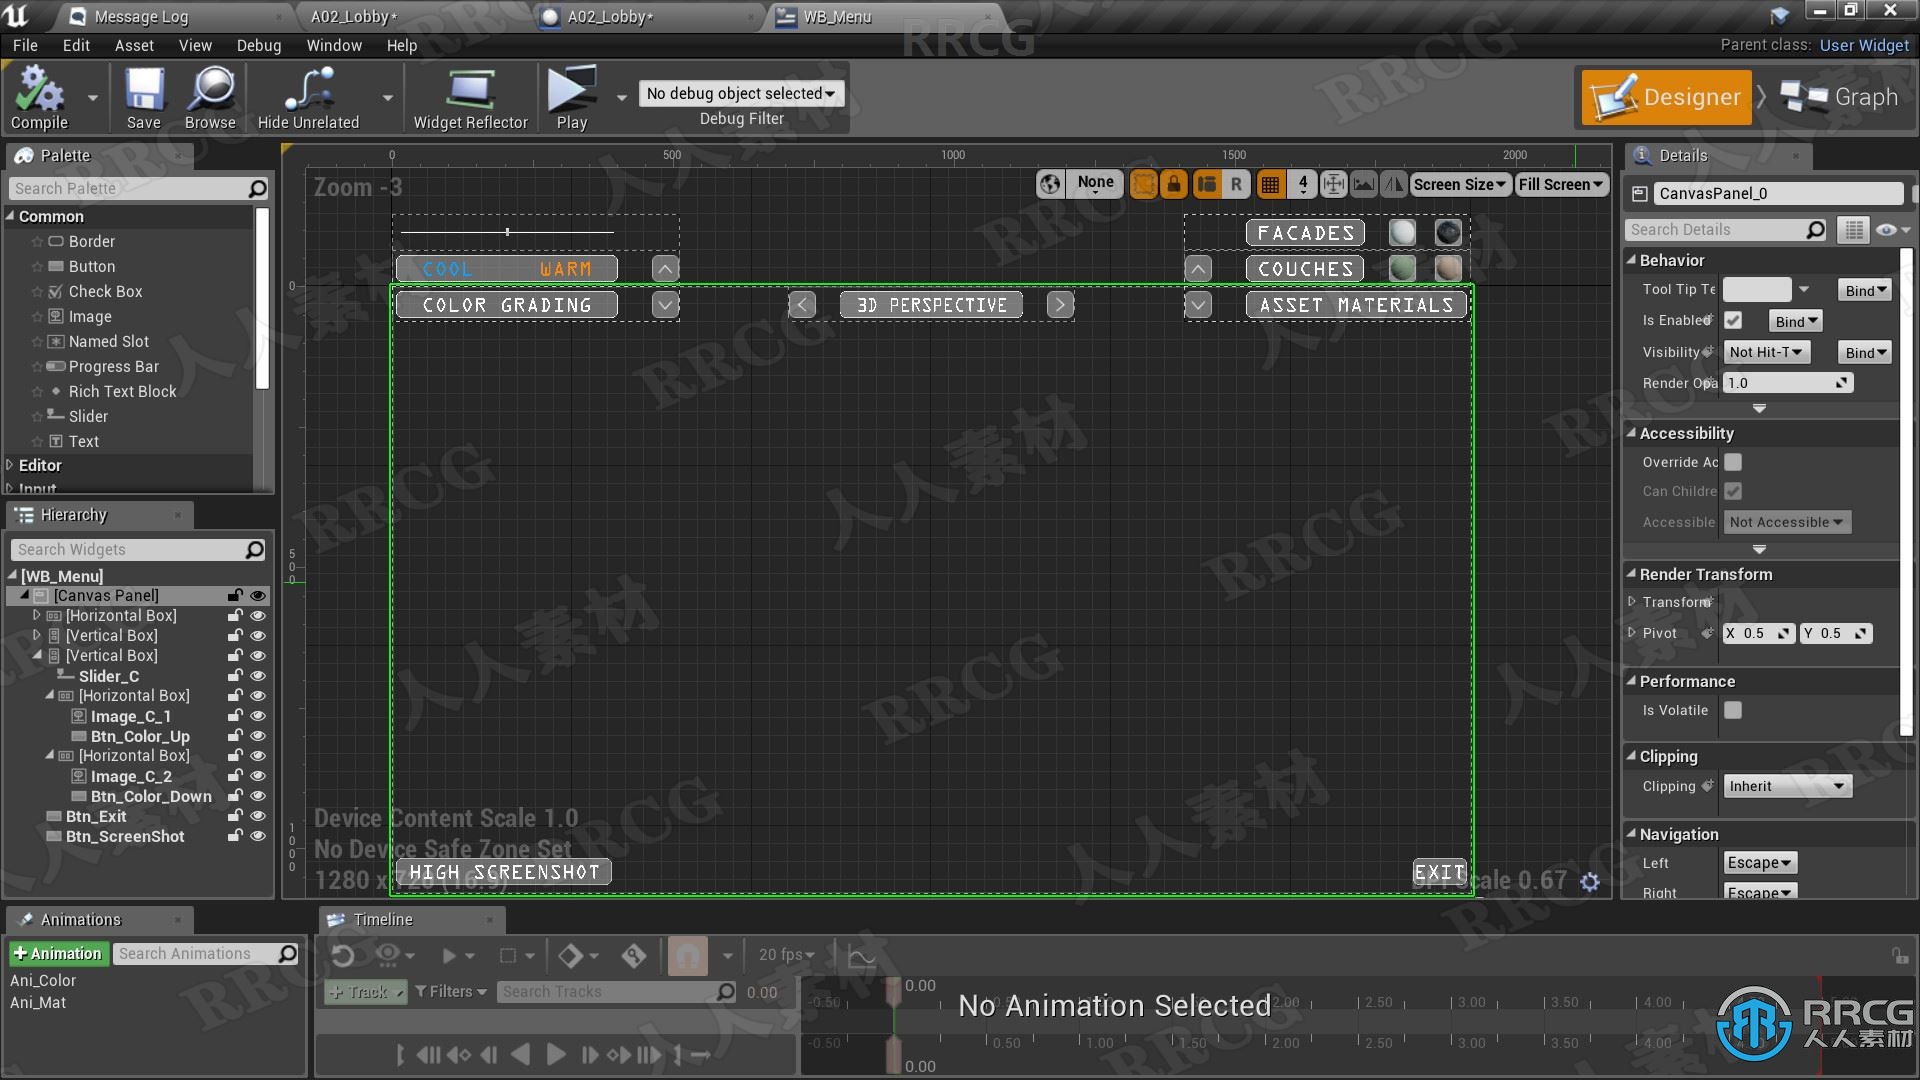1920x1080 pixels.
Task: Play the animation forward in Timeline
Action: (x=556, y=1054)
